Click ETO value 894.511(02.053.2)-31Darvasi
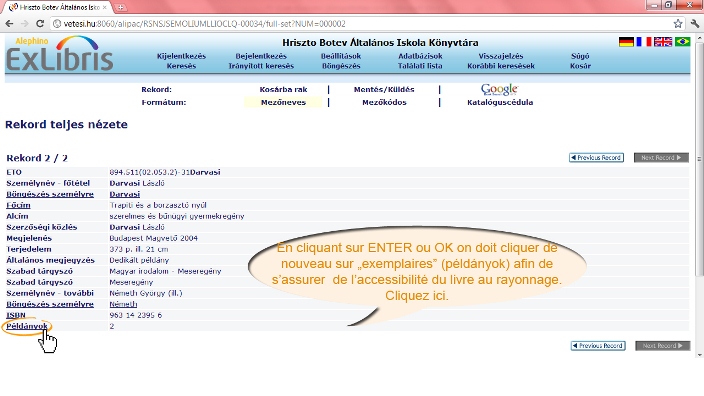Screen dimensions: 704x396 pos(165,172)
